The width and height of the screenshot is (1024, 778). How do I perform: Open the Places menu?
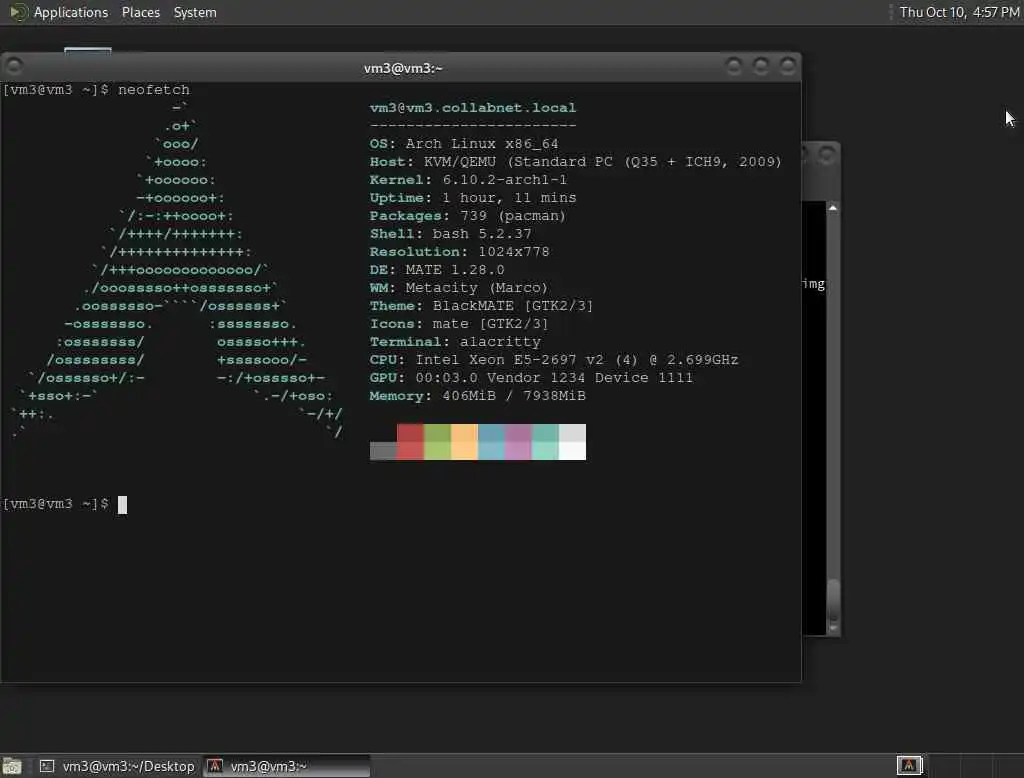coord(140,12)
